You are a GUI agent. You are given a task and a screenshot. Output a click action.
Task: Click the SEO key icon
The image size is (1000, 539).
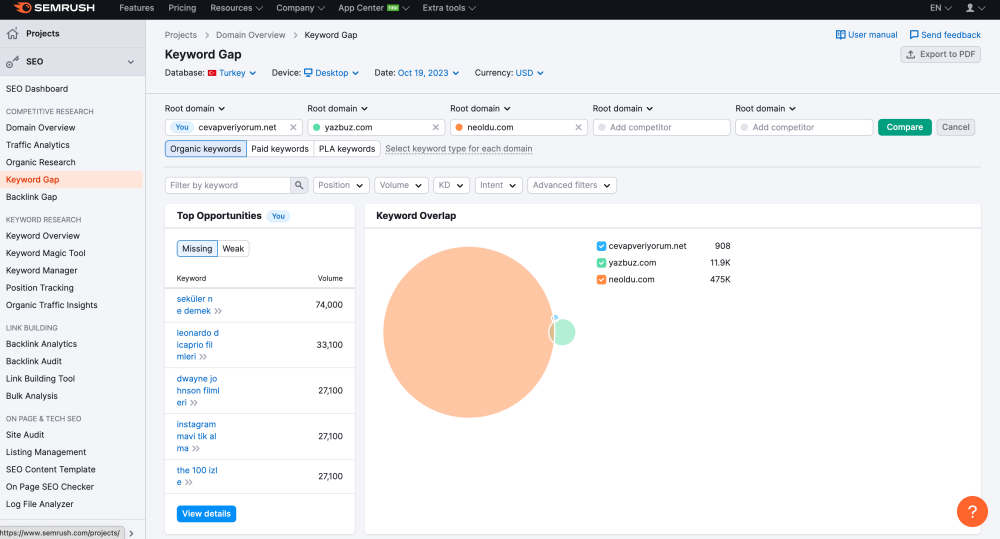[x=12, y=62]
